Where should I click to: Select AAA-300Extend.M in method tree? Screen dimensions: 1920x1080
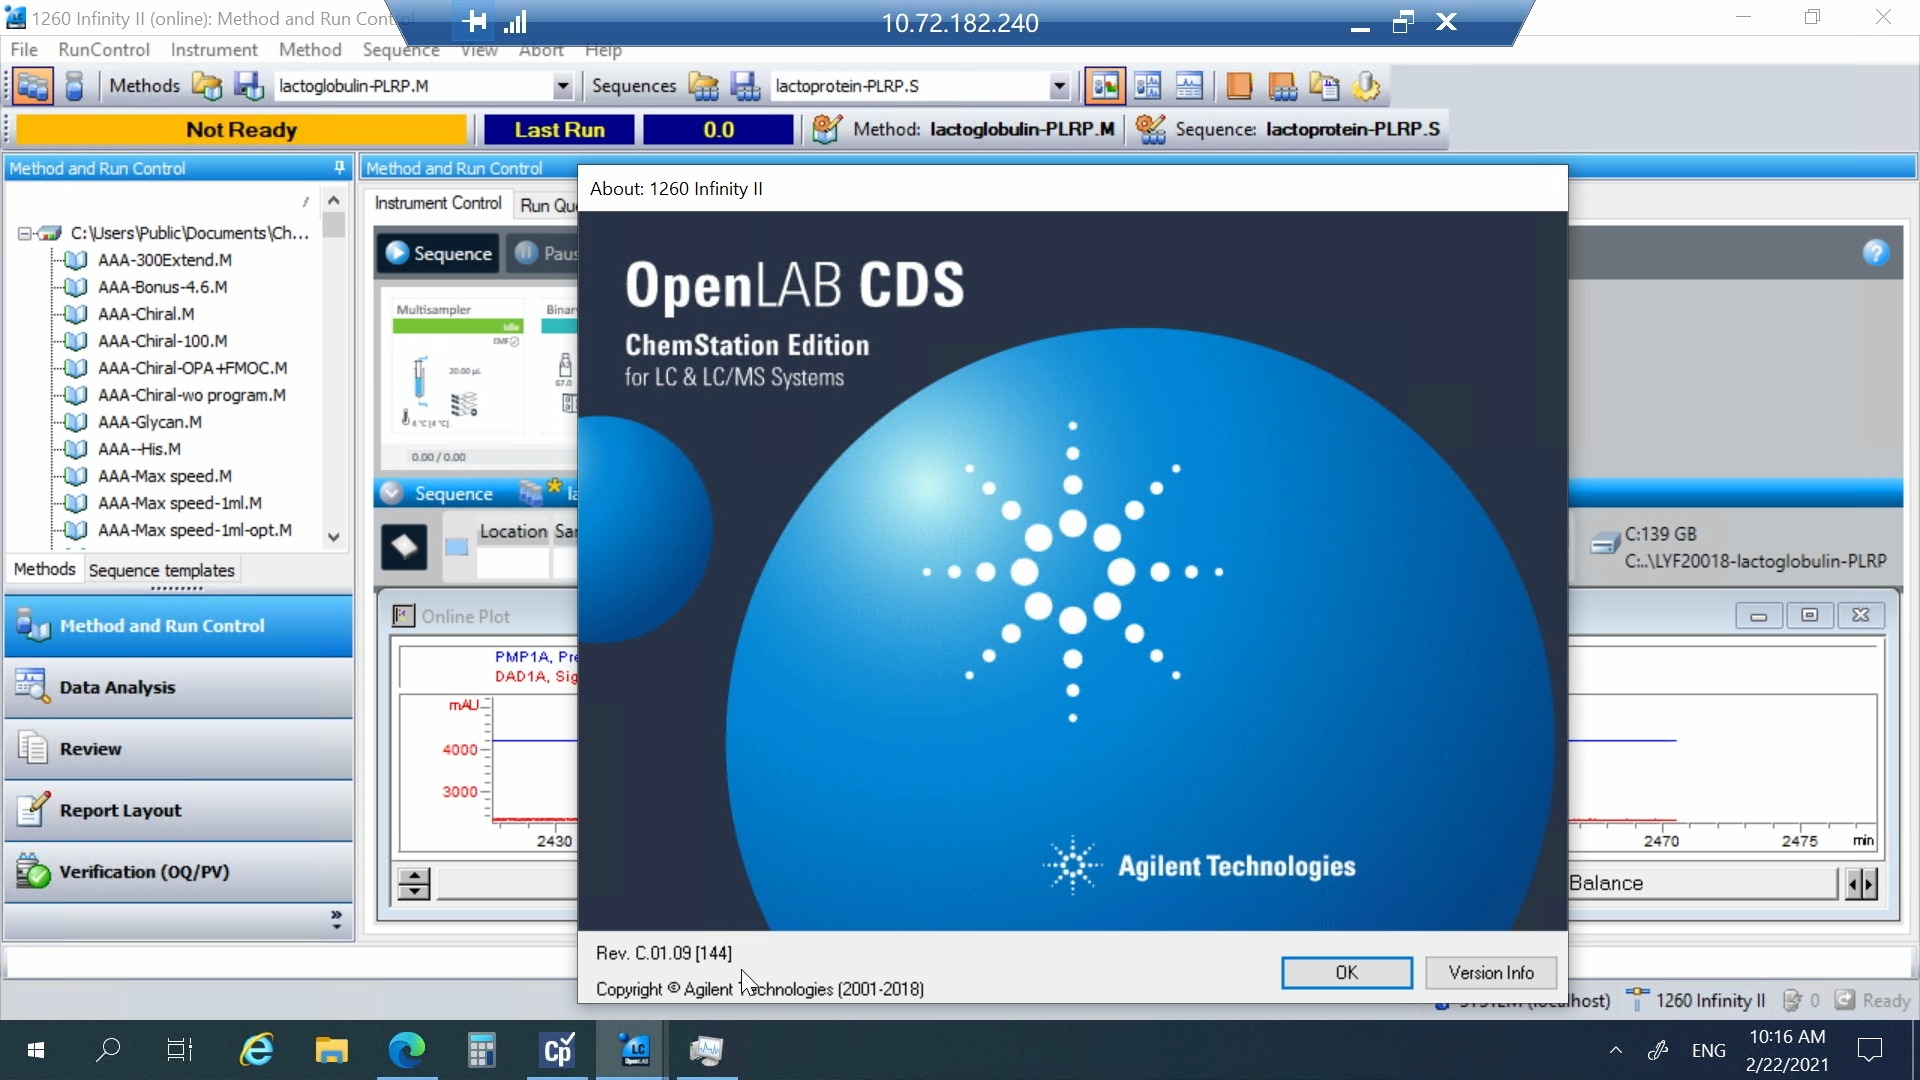(165, 260)
